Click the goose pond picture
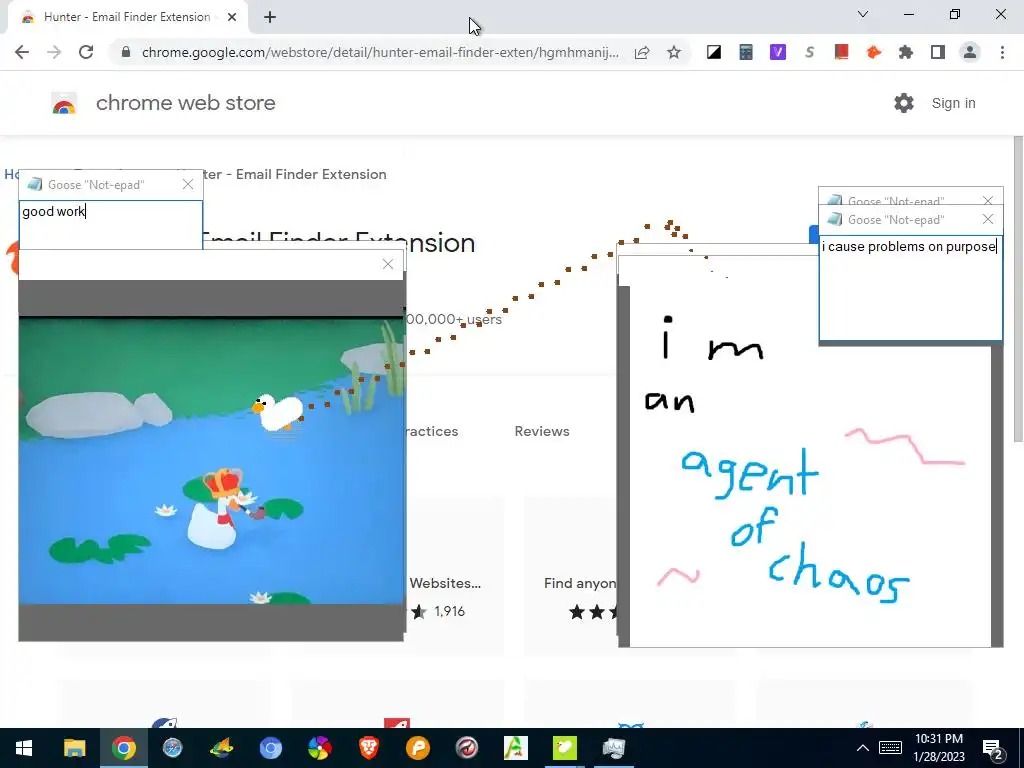Viewport: 1024px width, 768px height. 211,460
